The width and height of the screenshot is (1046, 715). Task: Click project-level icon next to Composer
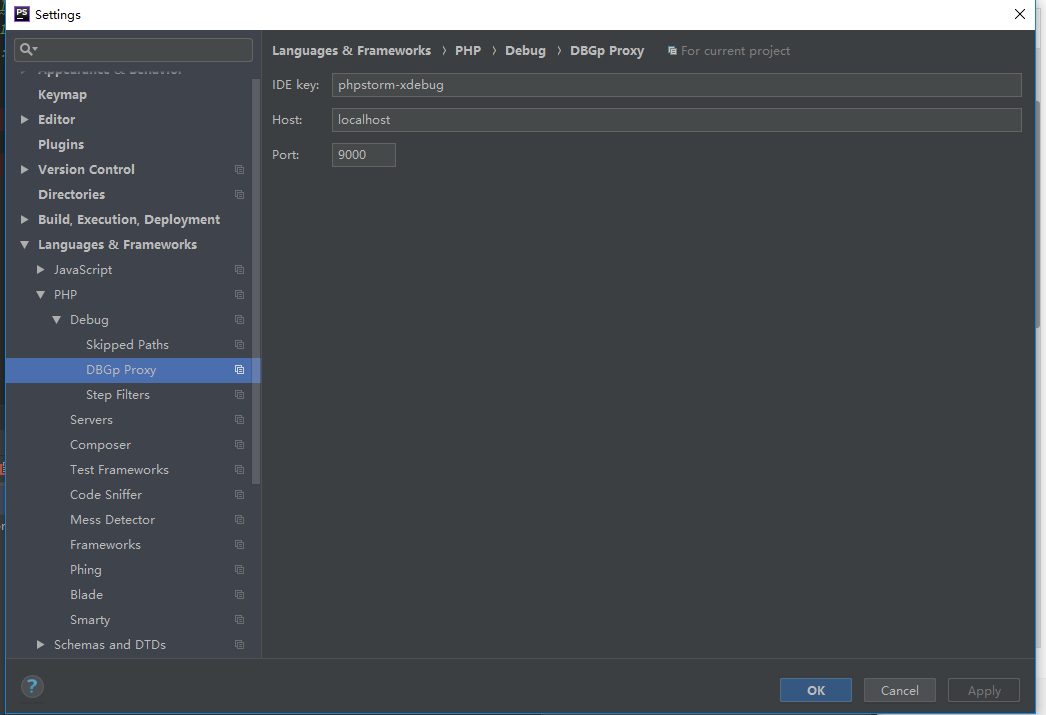click(x=239, y=445)
